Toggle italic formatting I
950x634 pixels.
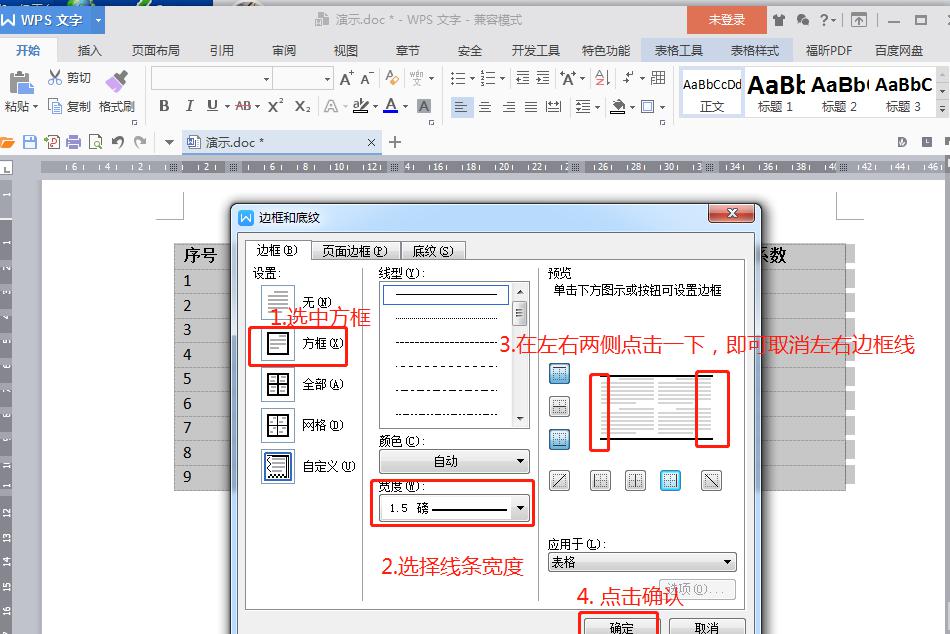pyautogui.click(x=189, y=106)
